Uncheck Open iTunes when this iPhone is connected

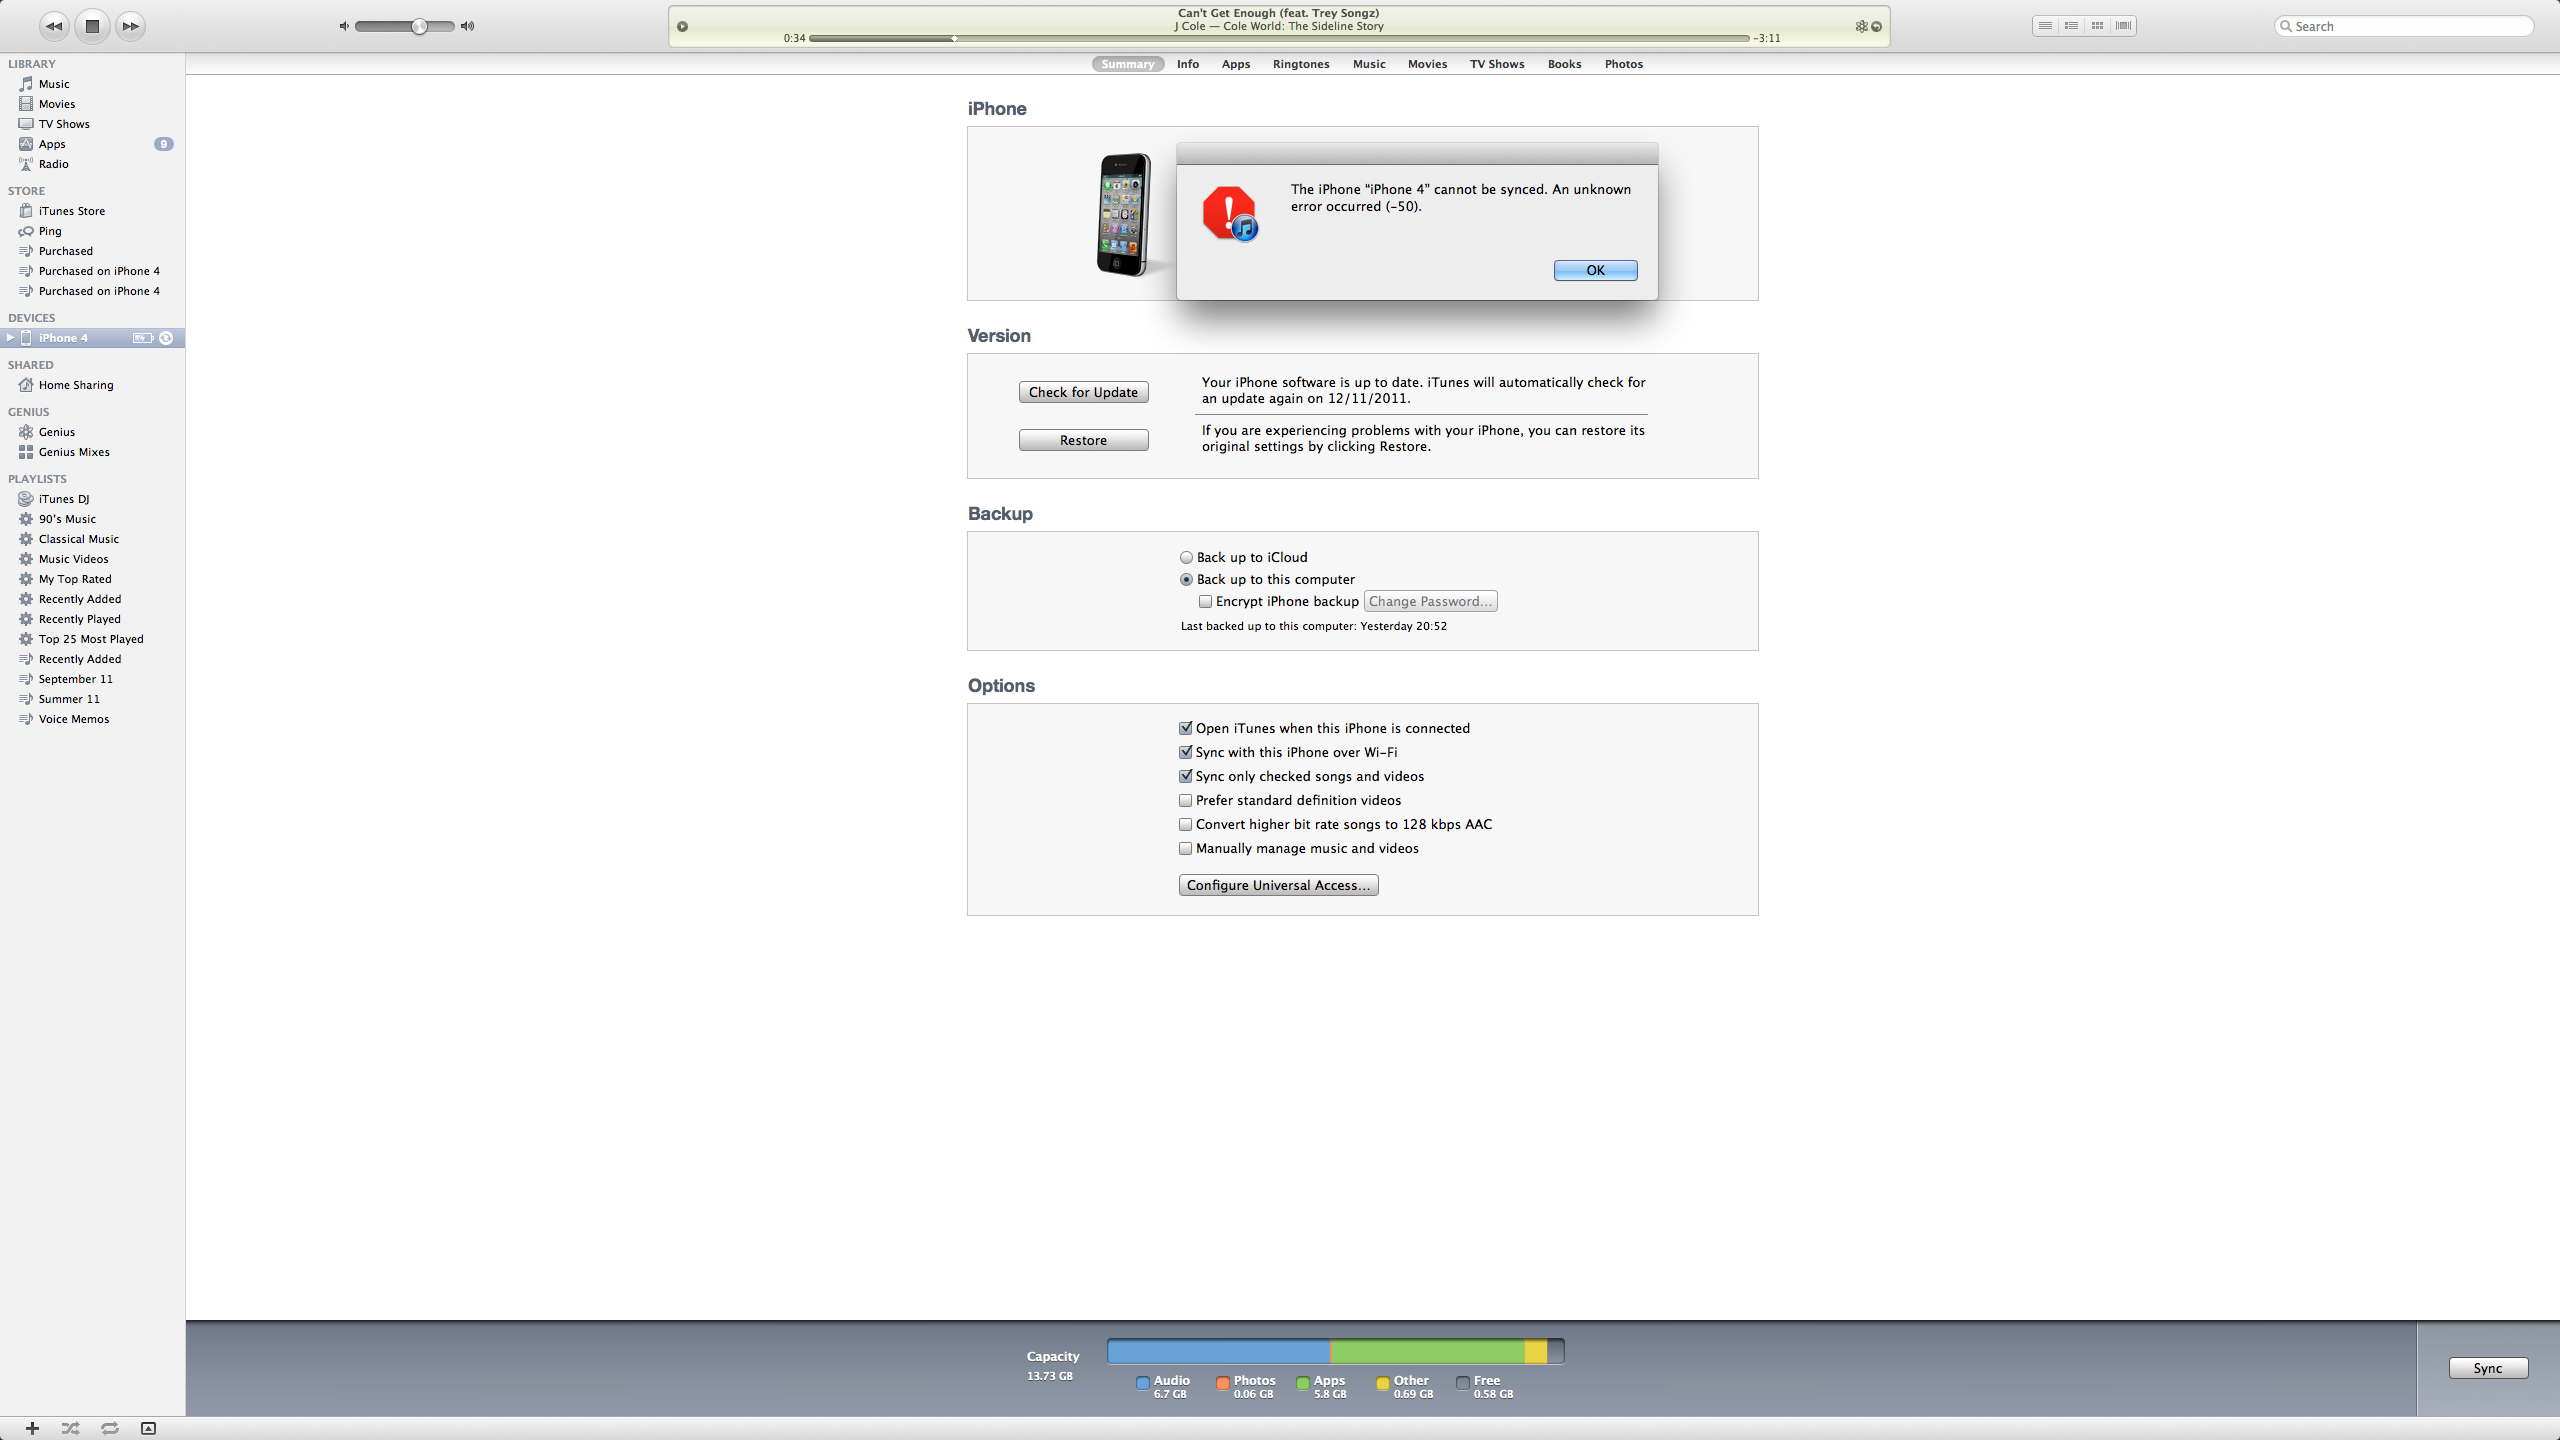pos(1185,728)
